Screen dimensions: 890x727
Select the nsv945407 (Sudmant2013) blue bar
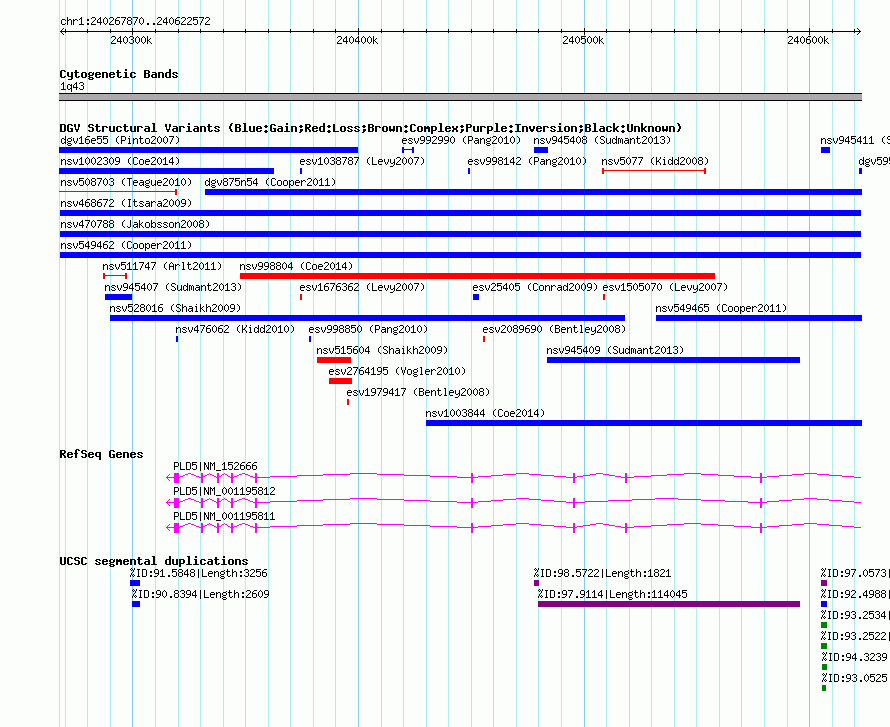119,297
